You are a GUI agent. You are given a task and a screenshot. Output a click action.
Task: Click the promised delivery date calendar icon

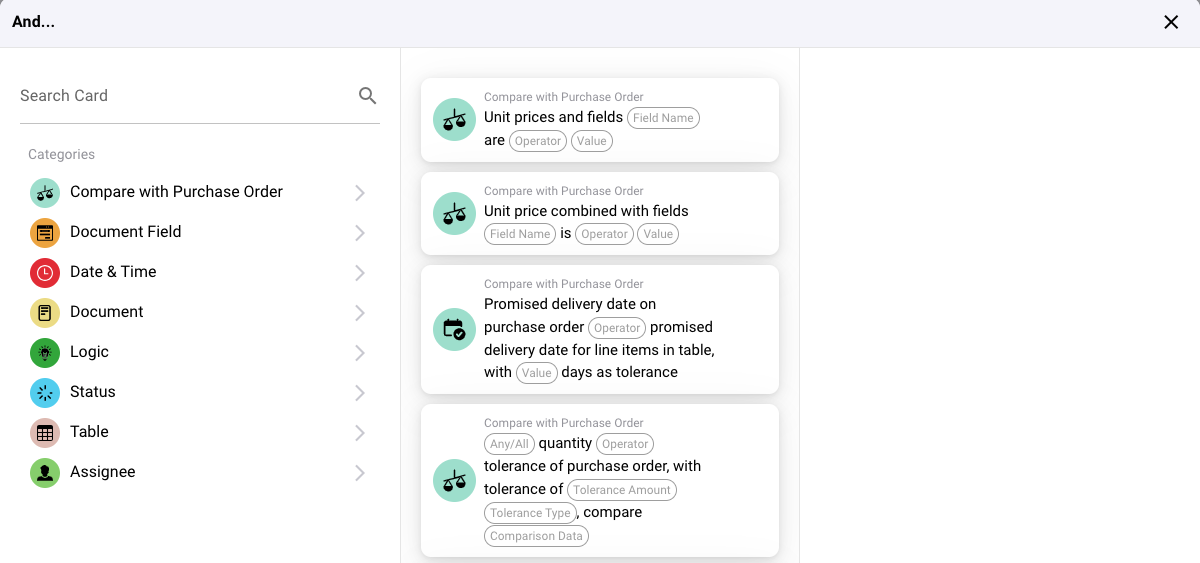[x=454, y=330]
